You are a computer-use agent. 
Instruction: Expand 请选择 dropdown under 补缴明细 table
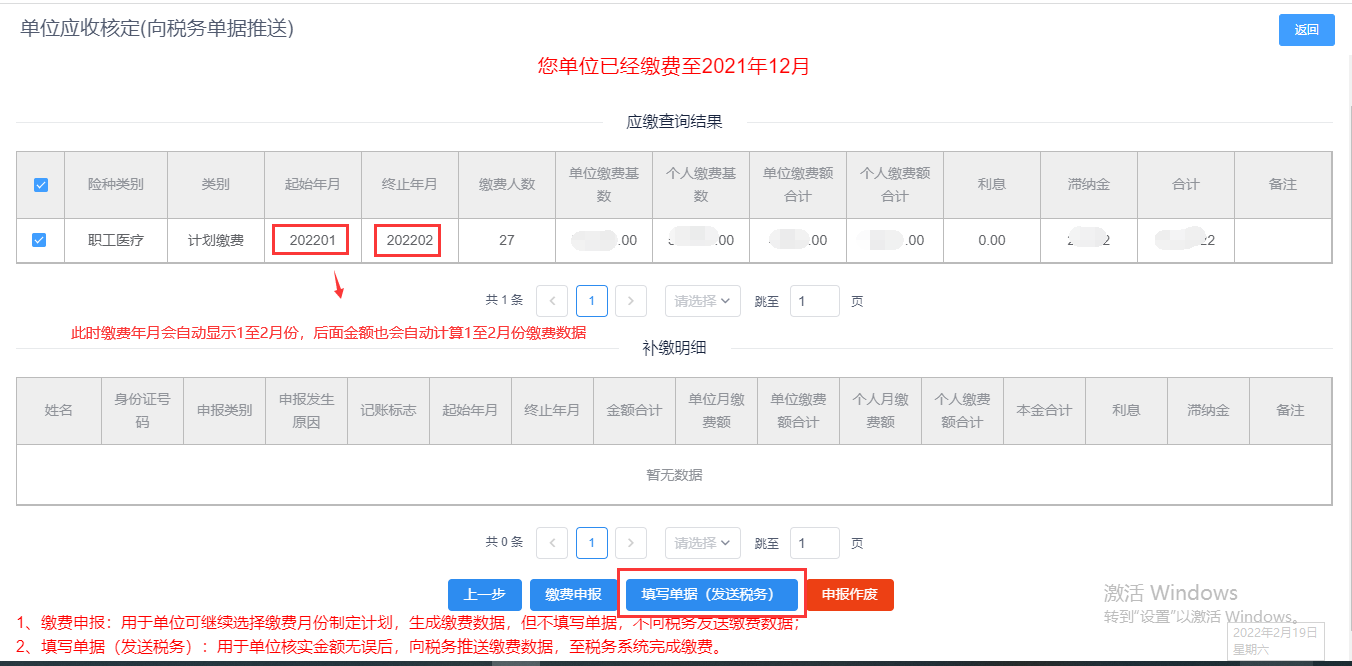(x=702, y=543)
